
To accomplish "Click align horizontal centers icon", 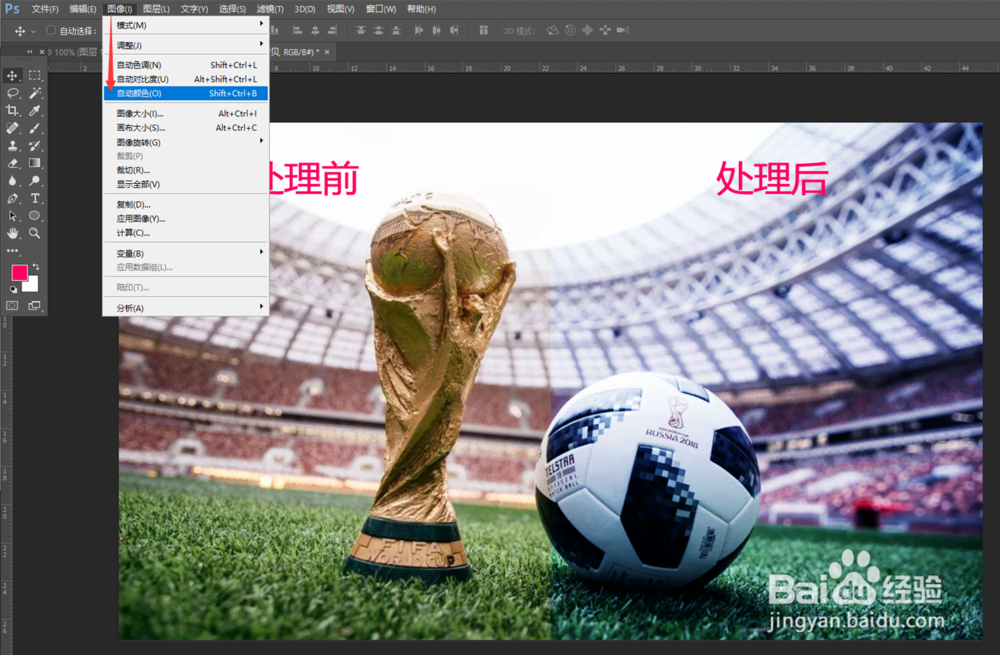I will (x=315, y=30).
